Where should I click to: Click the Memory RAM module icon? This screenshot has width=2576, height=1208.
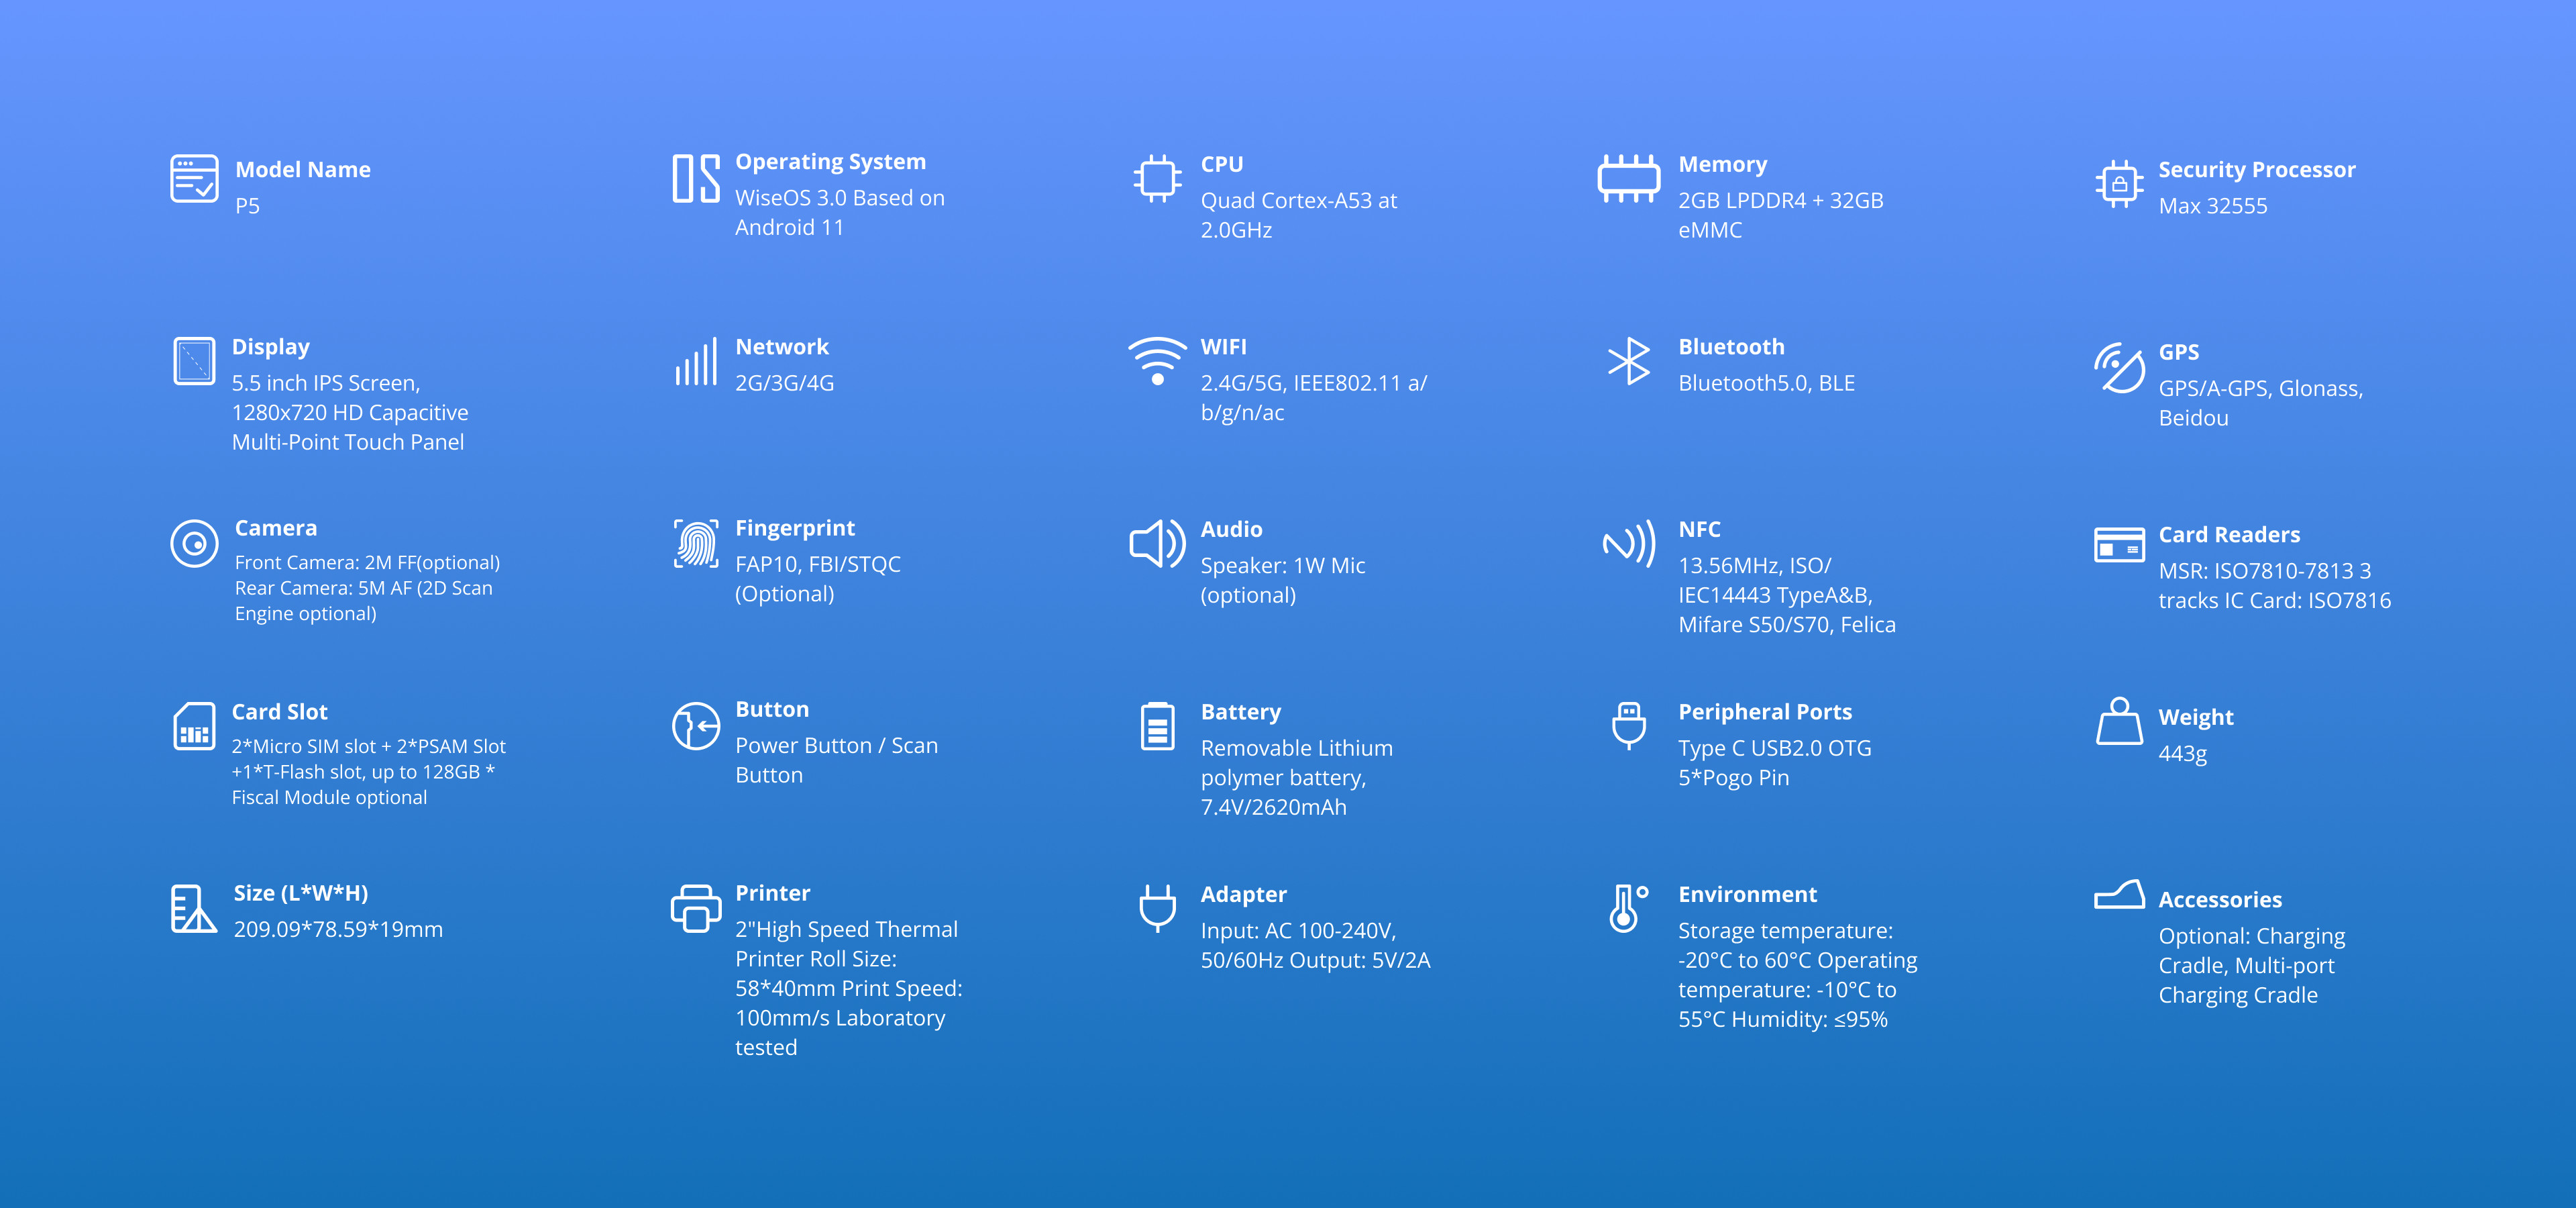coord(1629,178)
